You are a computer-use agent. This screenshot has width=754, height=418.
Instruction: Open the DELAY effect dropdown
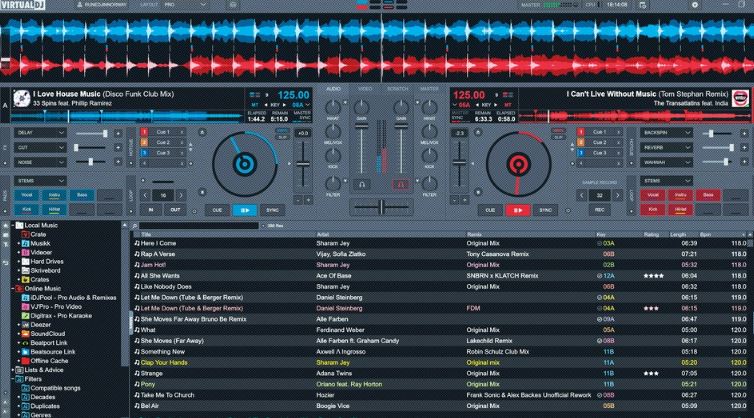[40, 132]
